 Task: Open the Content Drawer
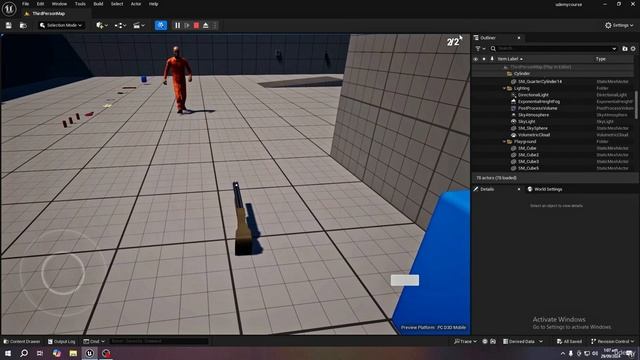(x=22, y=342)
